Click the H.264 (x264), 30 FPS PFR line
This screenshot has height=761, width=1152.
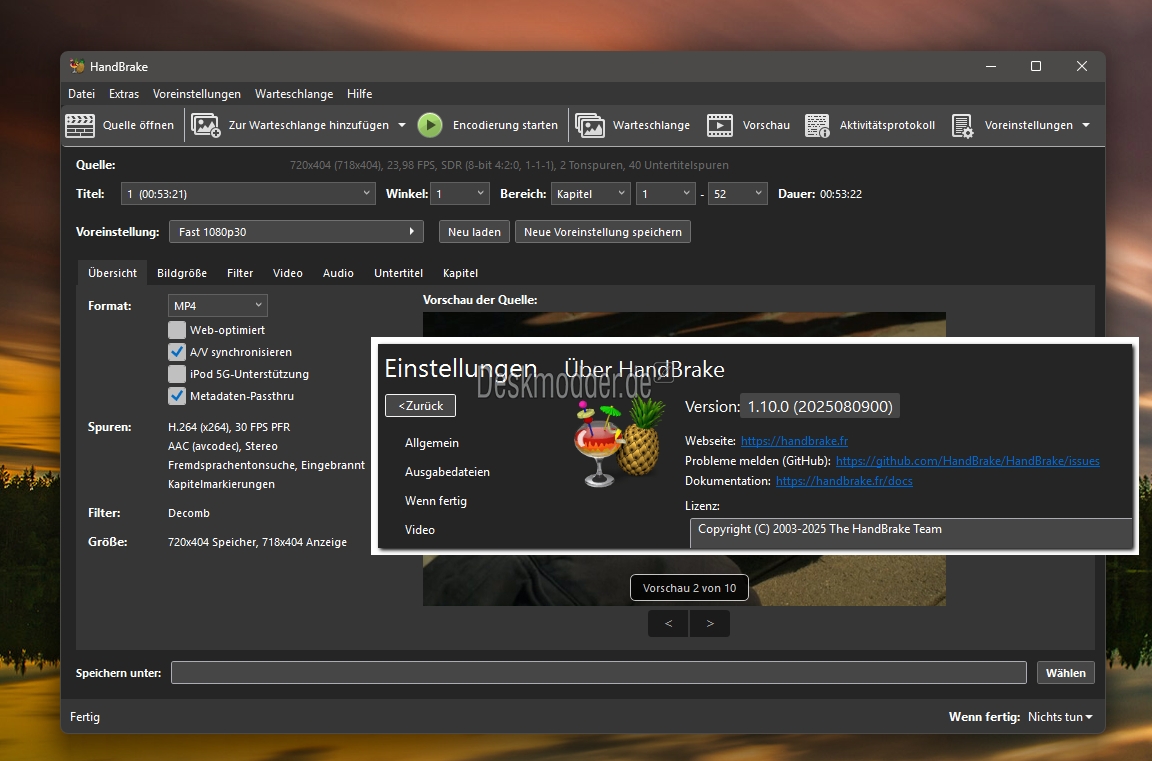coord(229,427)
